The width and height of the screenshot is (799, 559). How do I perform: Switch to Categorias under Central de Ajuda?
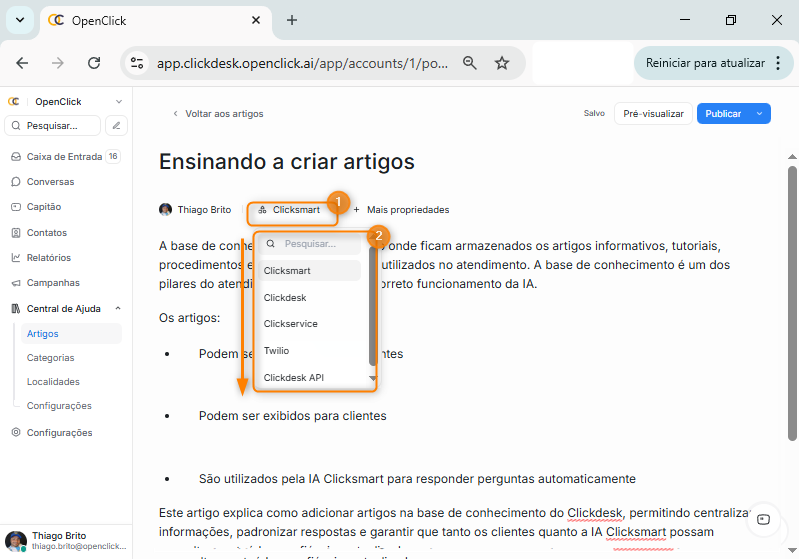[51, 358]
